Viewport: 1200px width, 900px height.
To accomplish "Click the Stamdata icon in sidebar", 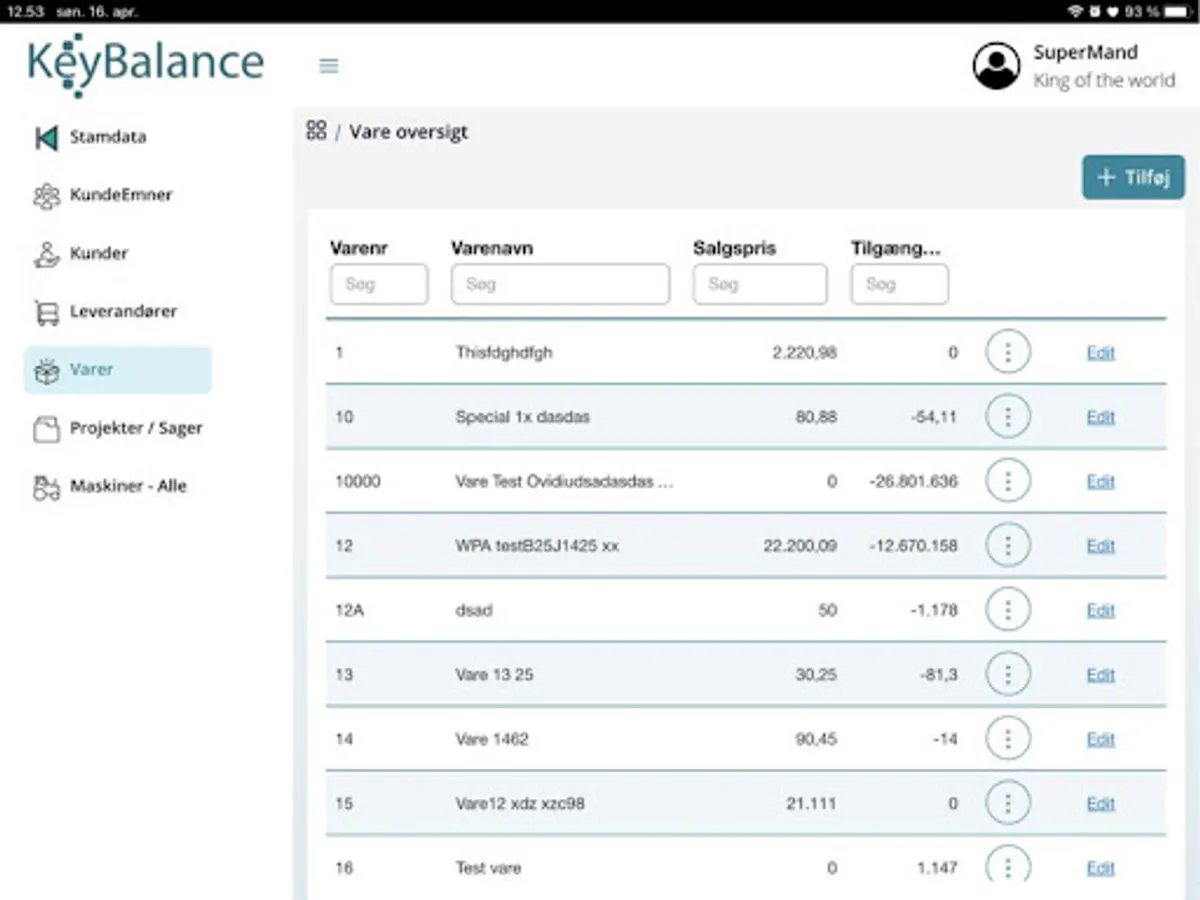I will pyautogui.click(x=46, y=138).
